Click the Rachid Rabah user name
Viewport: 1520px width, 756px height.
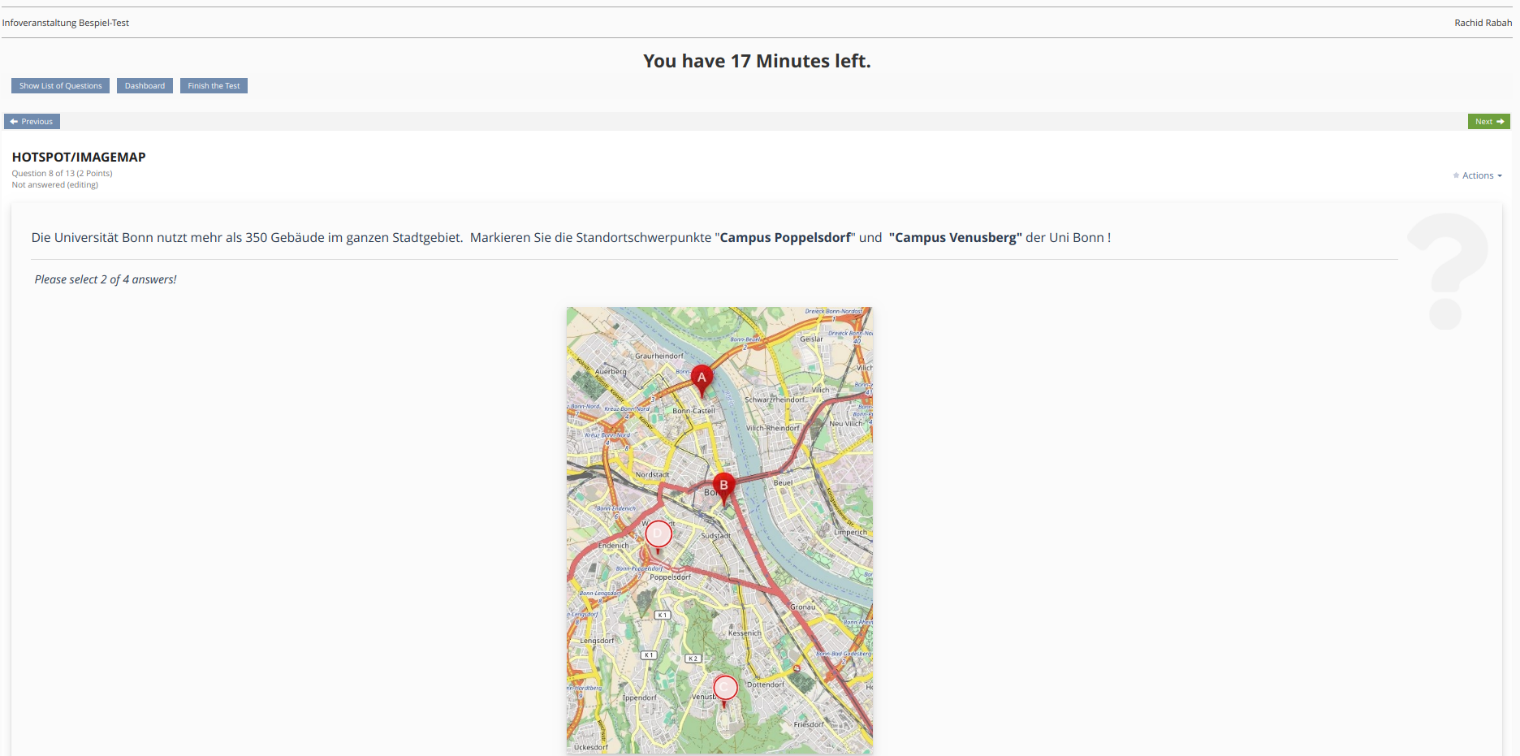1483,23
